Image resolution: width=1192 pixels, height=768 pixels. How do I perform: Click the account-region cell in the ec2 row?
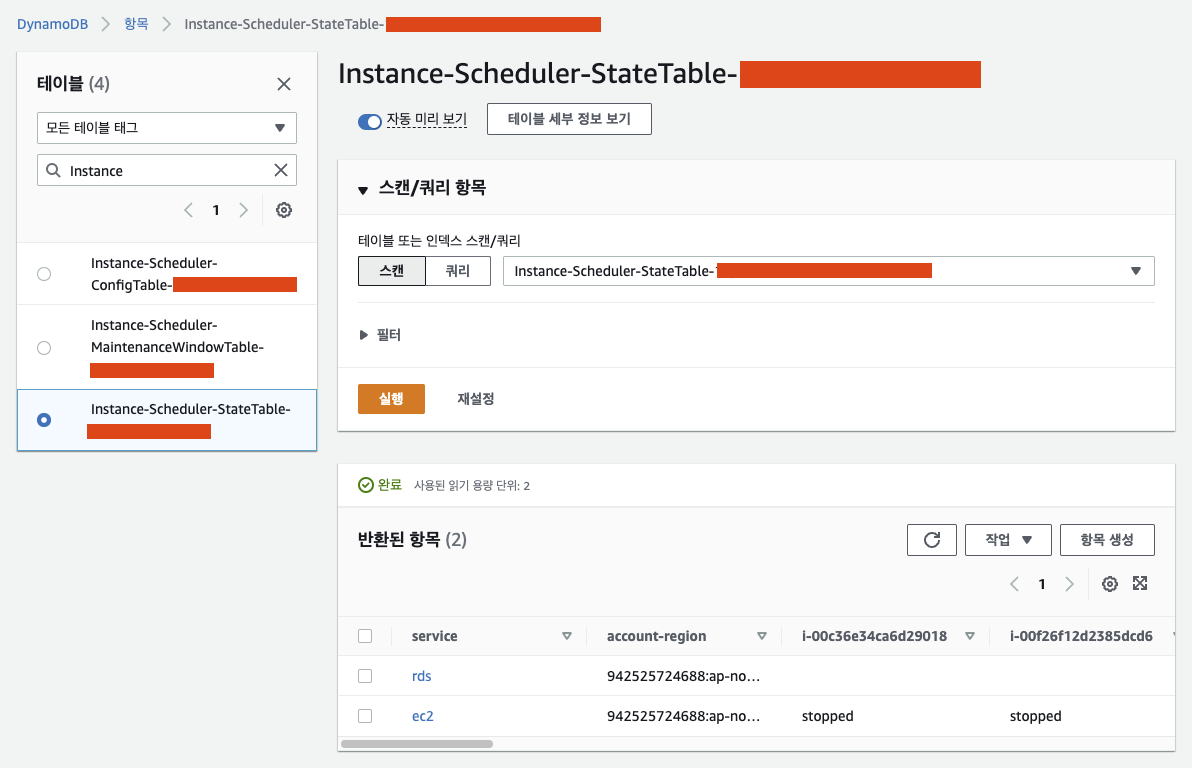683,716
